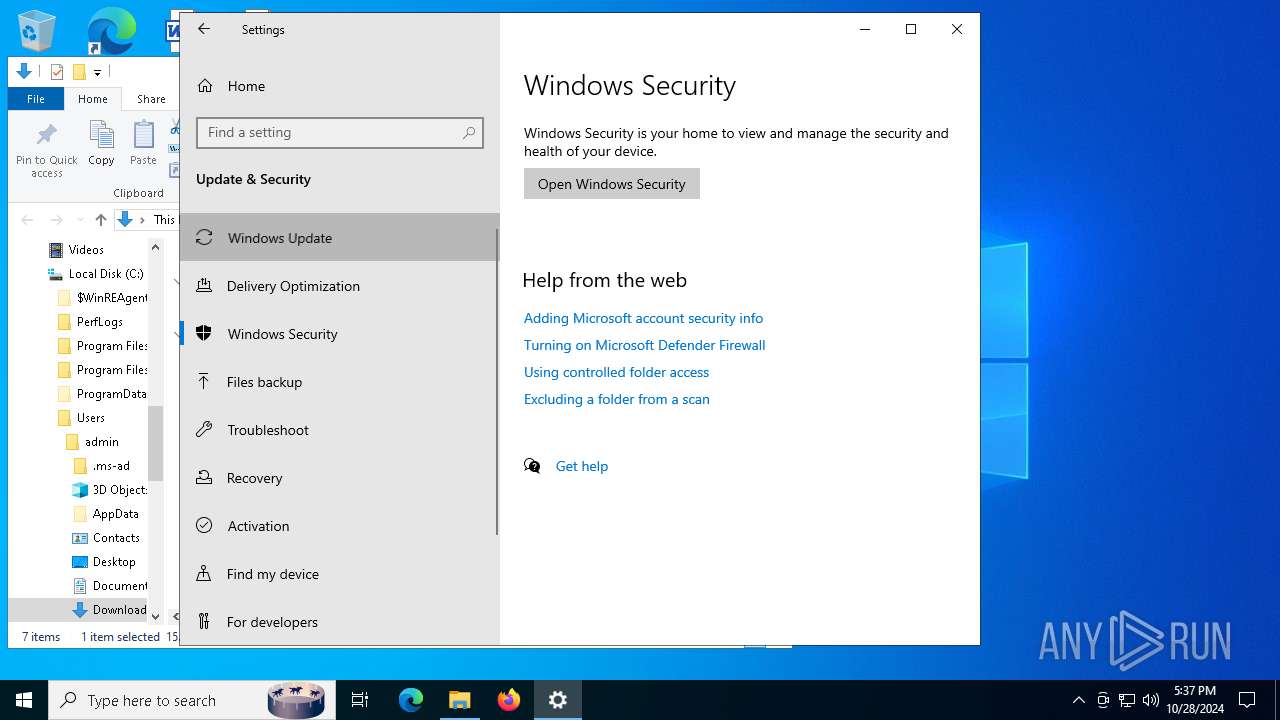Select AppData folder in tree
Viewport: 1280px width, 720px height.
pyautogui.click(x=115, y=513)
